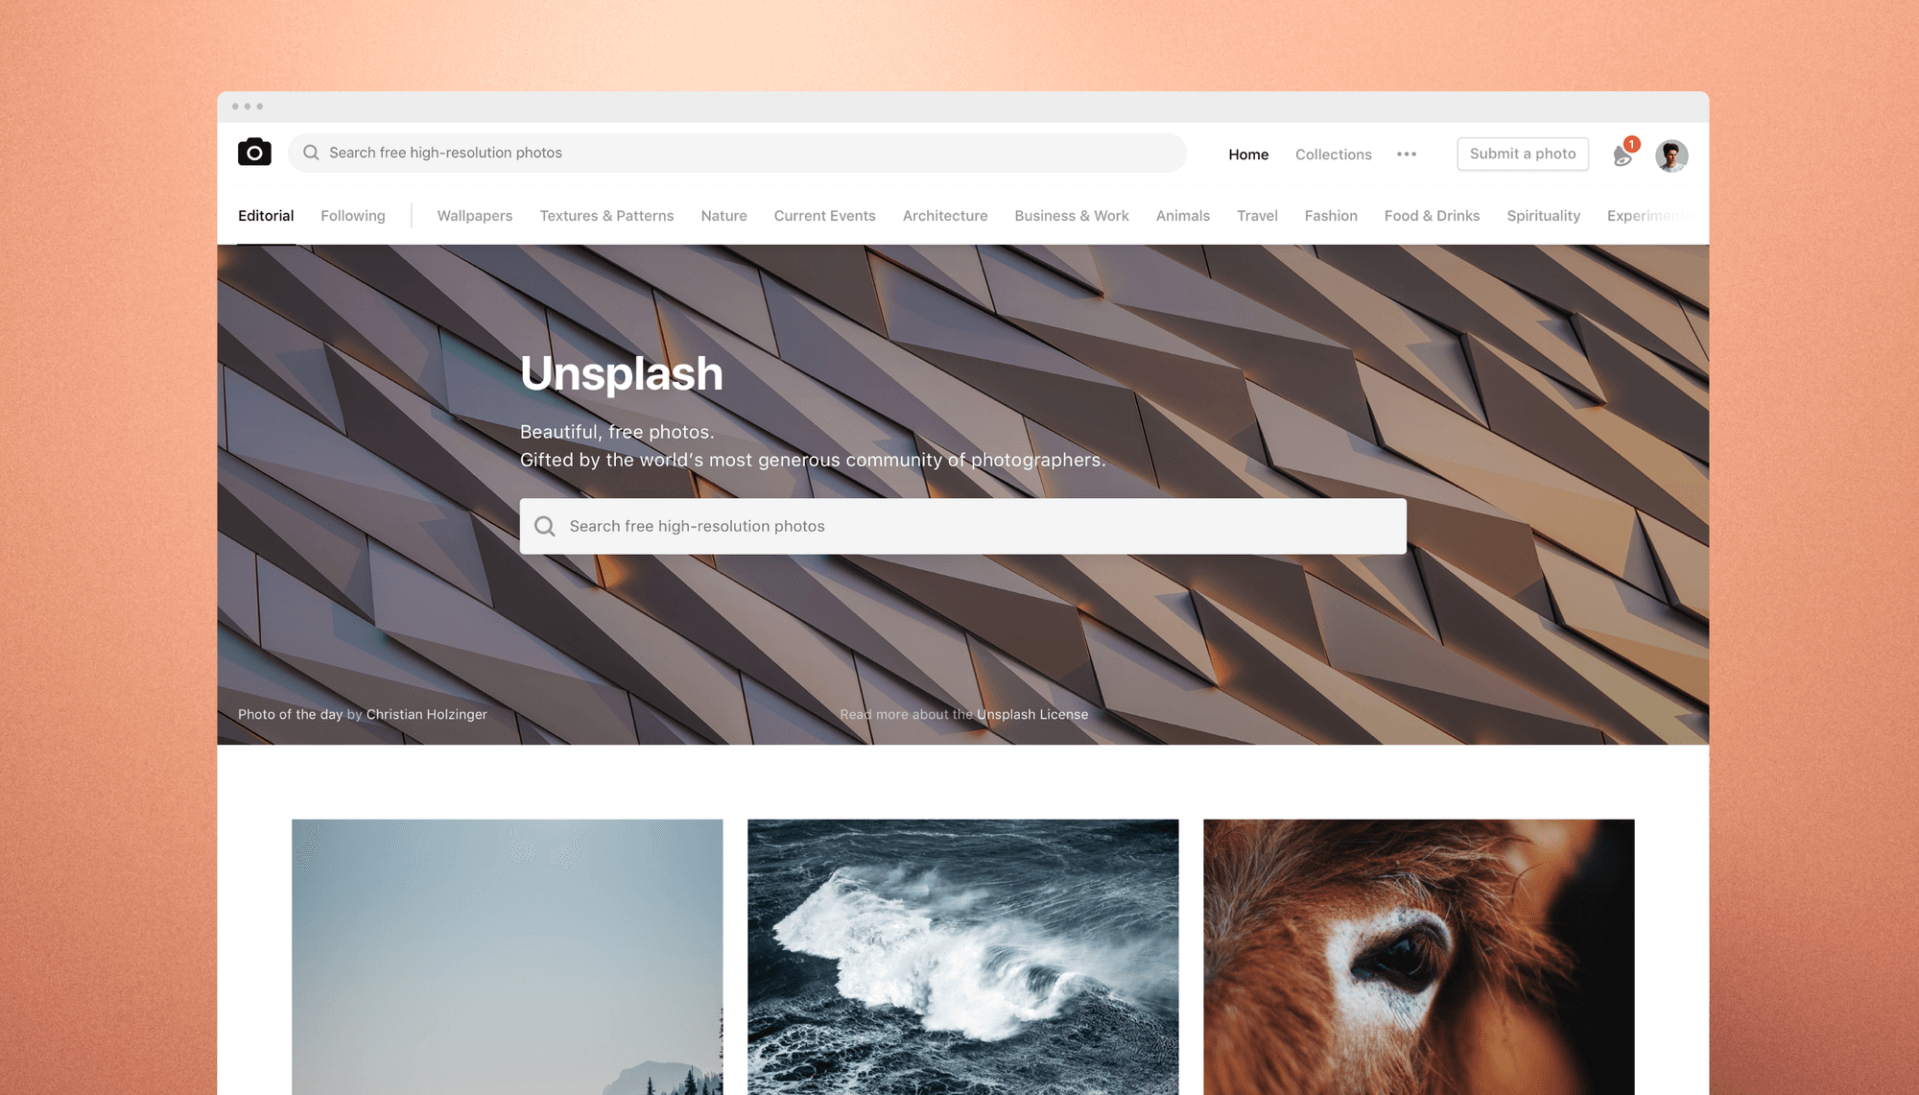Viewport: 1919px width, 1095px height.
Task: Focus the hero search photos field
Action: [962, 526]
